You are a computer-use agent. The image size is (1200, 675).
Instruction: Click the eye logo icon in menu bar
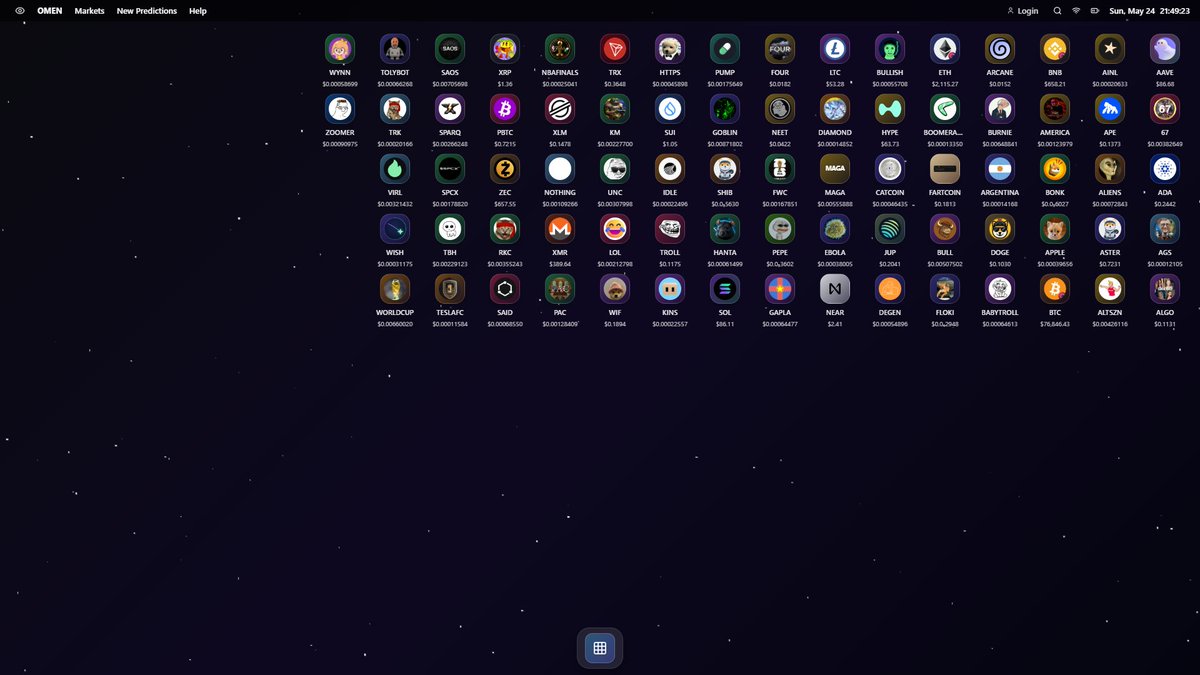pyautogui.click(x=20, y=11)
